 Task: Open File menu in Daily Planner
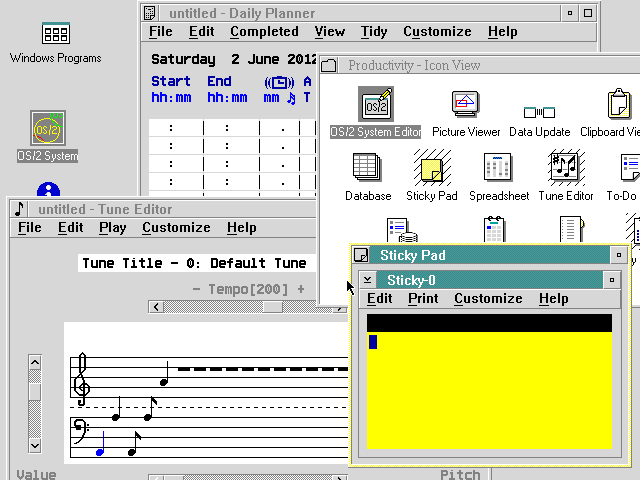point(160,32)
